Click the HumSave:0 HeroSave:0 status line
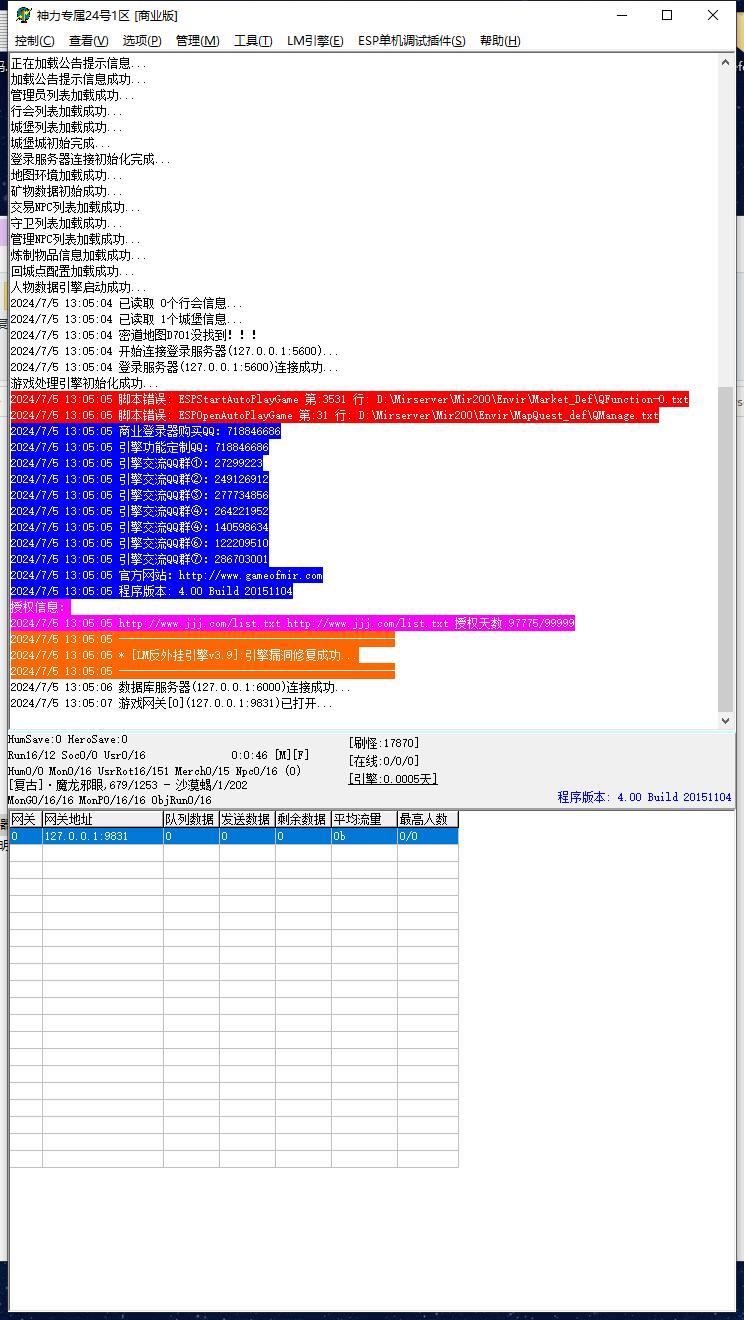 click(68, 739)
